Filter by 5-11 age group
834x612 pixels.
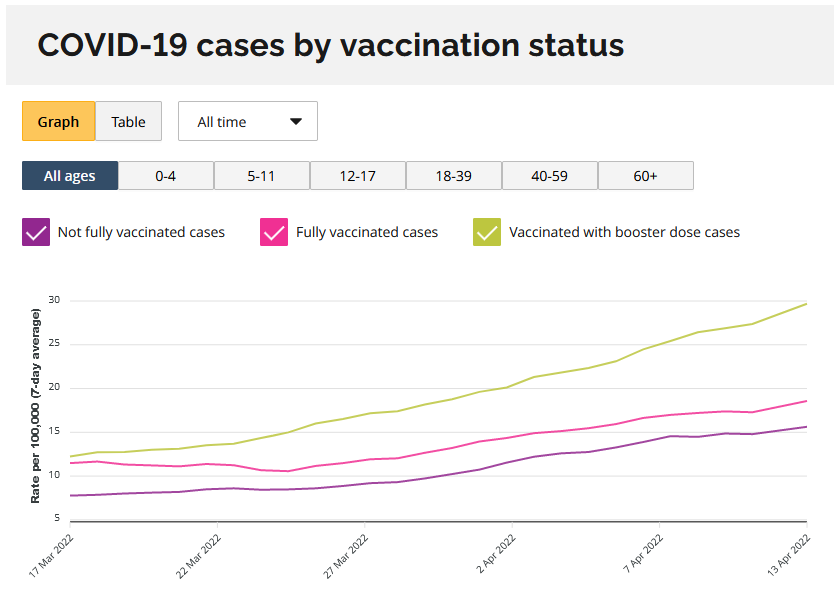[262, 175]
